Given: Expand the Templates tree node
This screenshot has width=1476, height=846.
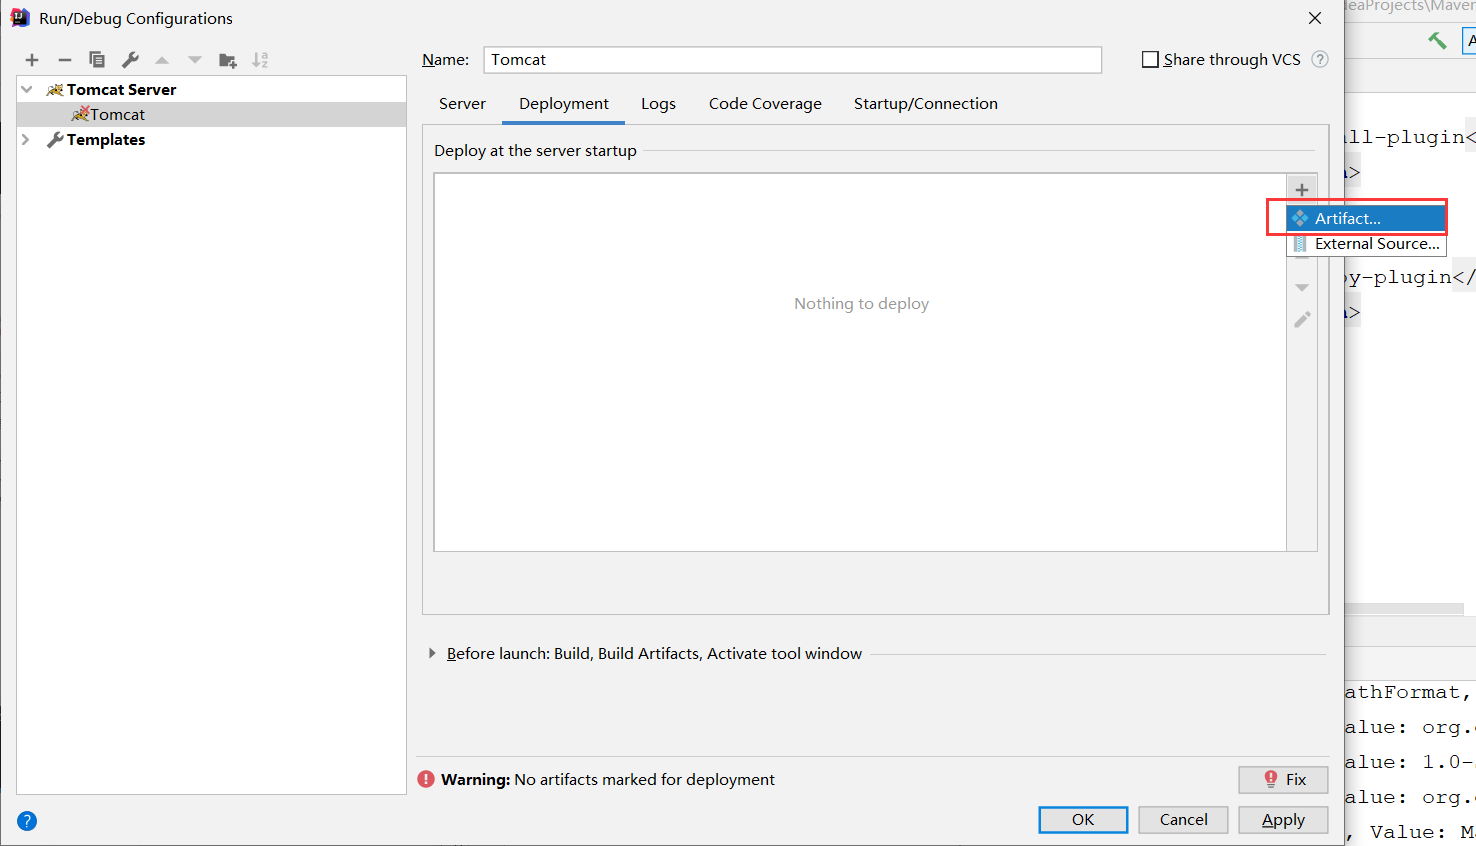Looking at the screenshot, I should [x=26, y=140].
